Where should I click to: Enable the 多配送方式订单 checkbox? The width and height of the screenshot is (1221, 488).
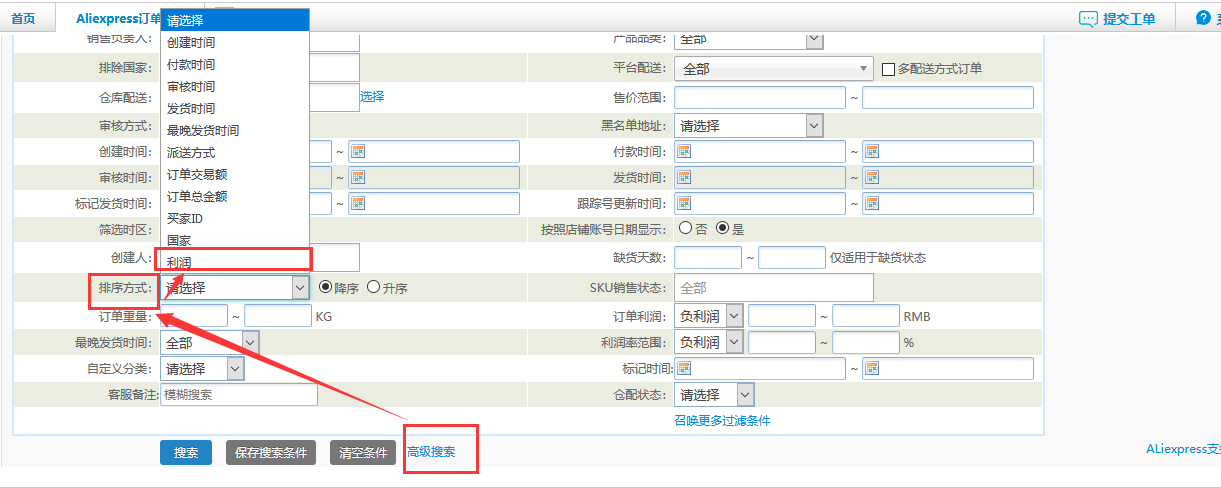point(888,69)
